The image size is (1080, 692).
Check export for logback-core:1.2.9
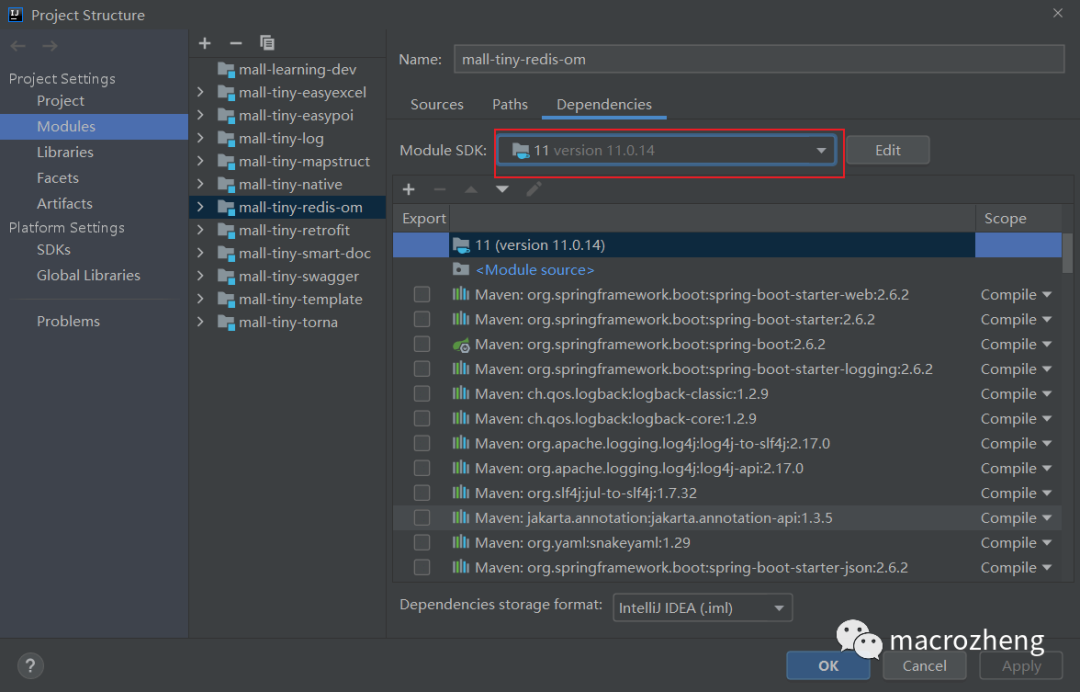[422, 419]
